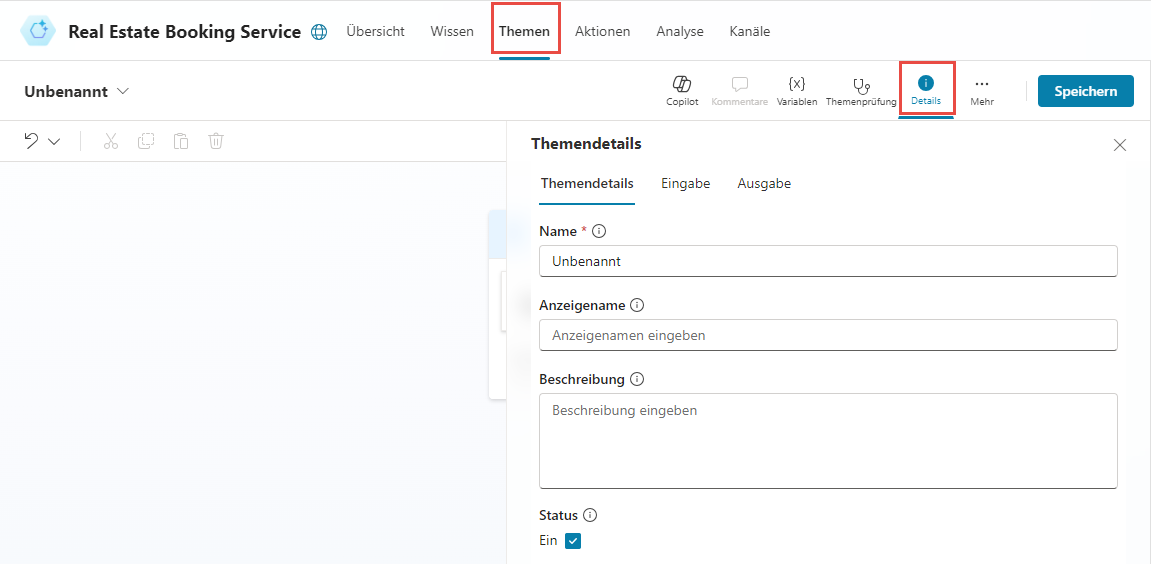Open the Variablen panel

797,91
